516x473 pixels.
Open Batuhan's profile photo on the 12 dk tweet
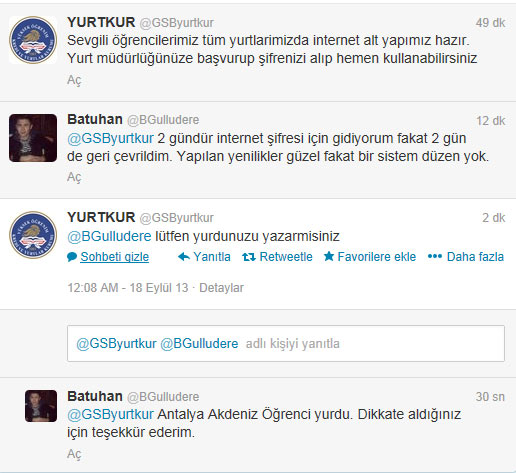click(33, 138)
